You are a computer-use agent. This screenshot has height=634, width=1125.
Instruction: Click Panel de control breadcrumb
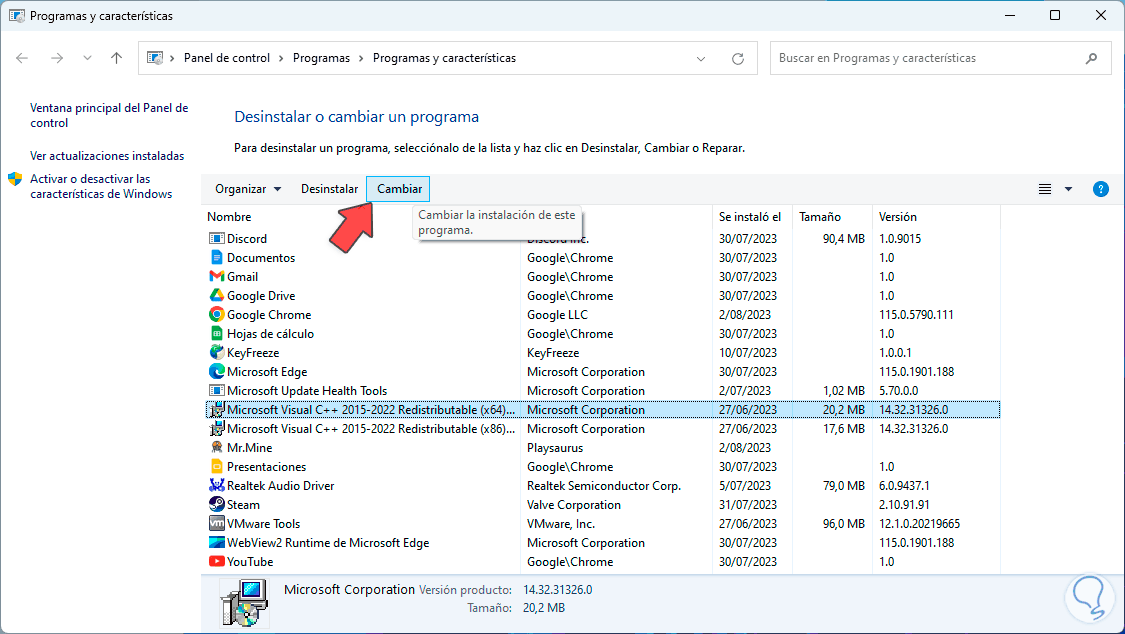click(227, 58)
